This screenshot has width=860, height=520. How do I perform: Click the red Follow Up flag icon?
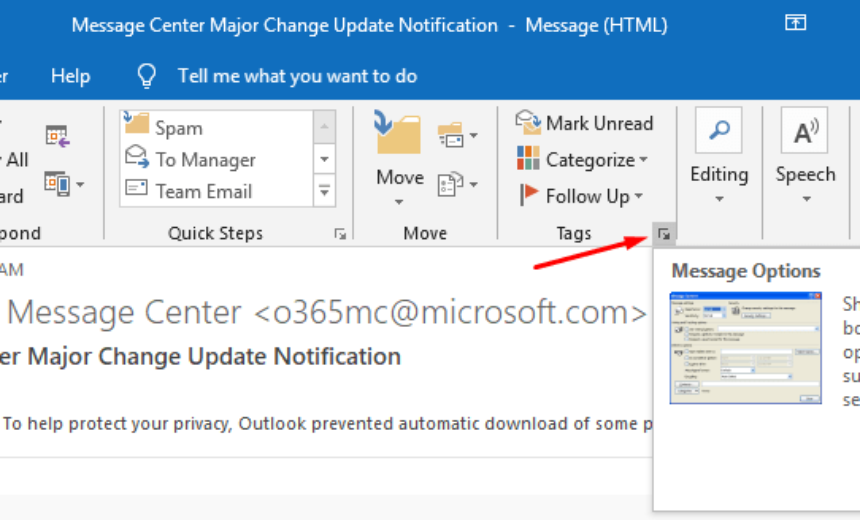coord(529,195)
